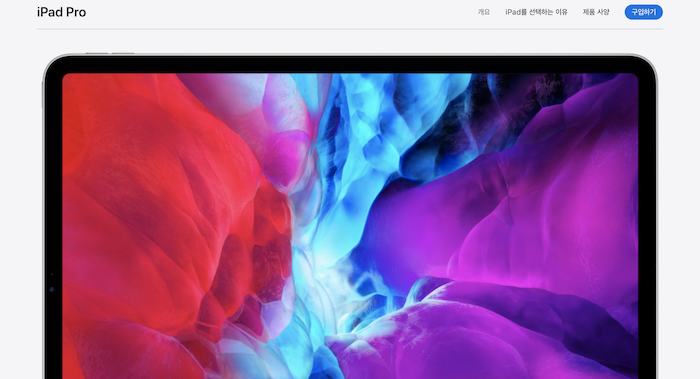Go to the 제품 사양 specs tab
700x379 pixels.
pyautogui.click(x=596, y=12)
